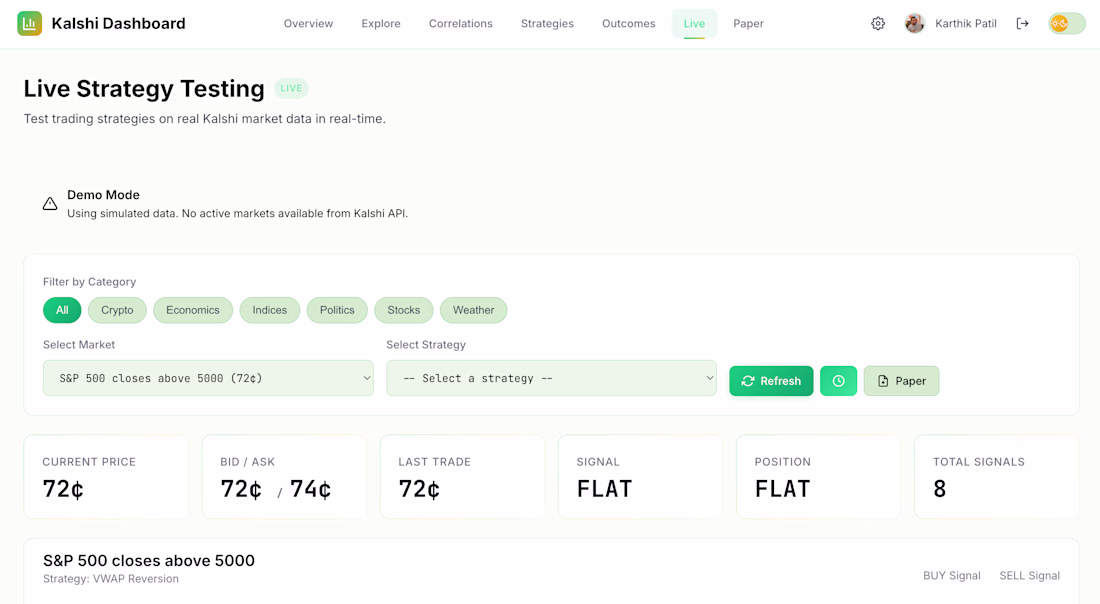The height and width of the screenshot is (604, 1100).
Task: Click the S&P 500 closes above 5000 heading
Action: pos(149,561)
